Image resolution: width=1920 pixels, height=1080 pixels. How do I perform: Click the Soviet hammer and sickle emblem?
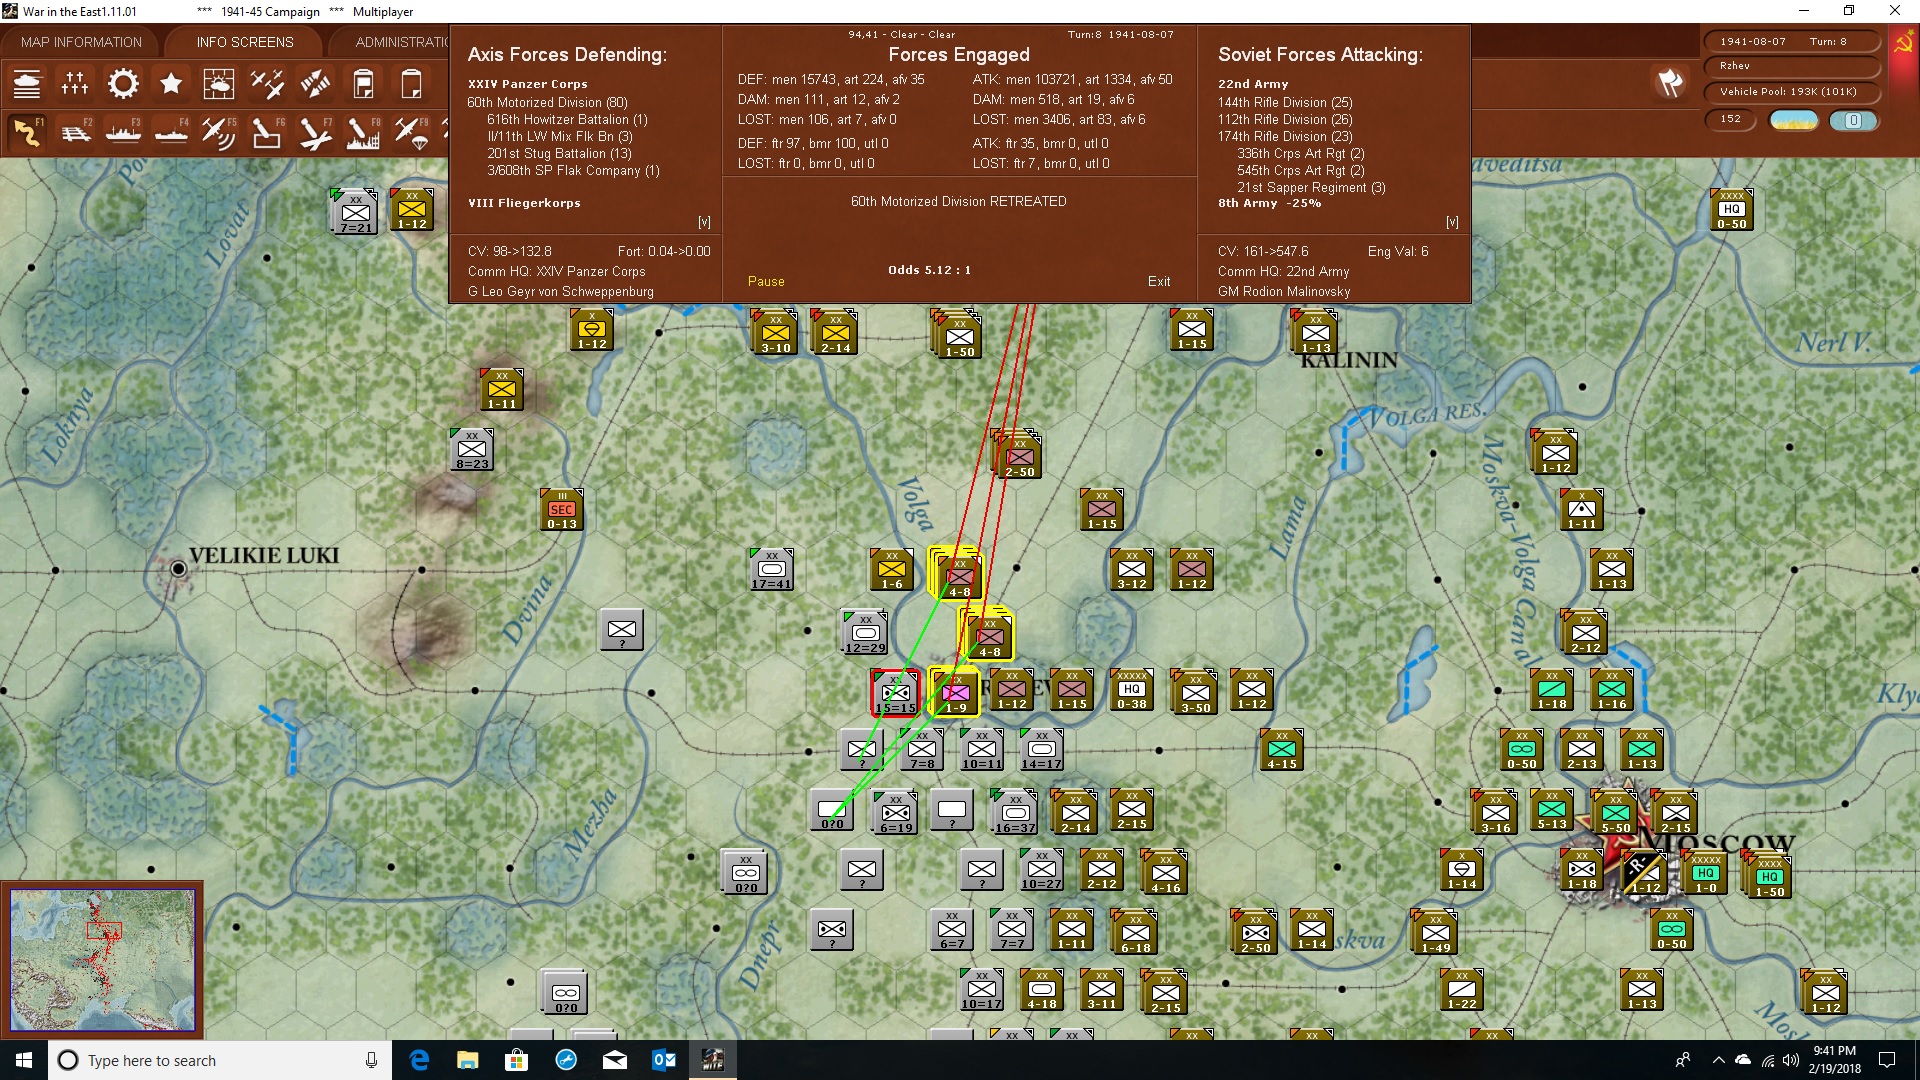point(1903,43)
